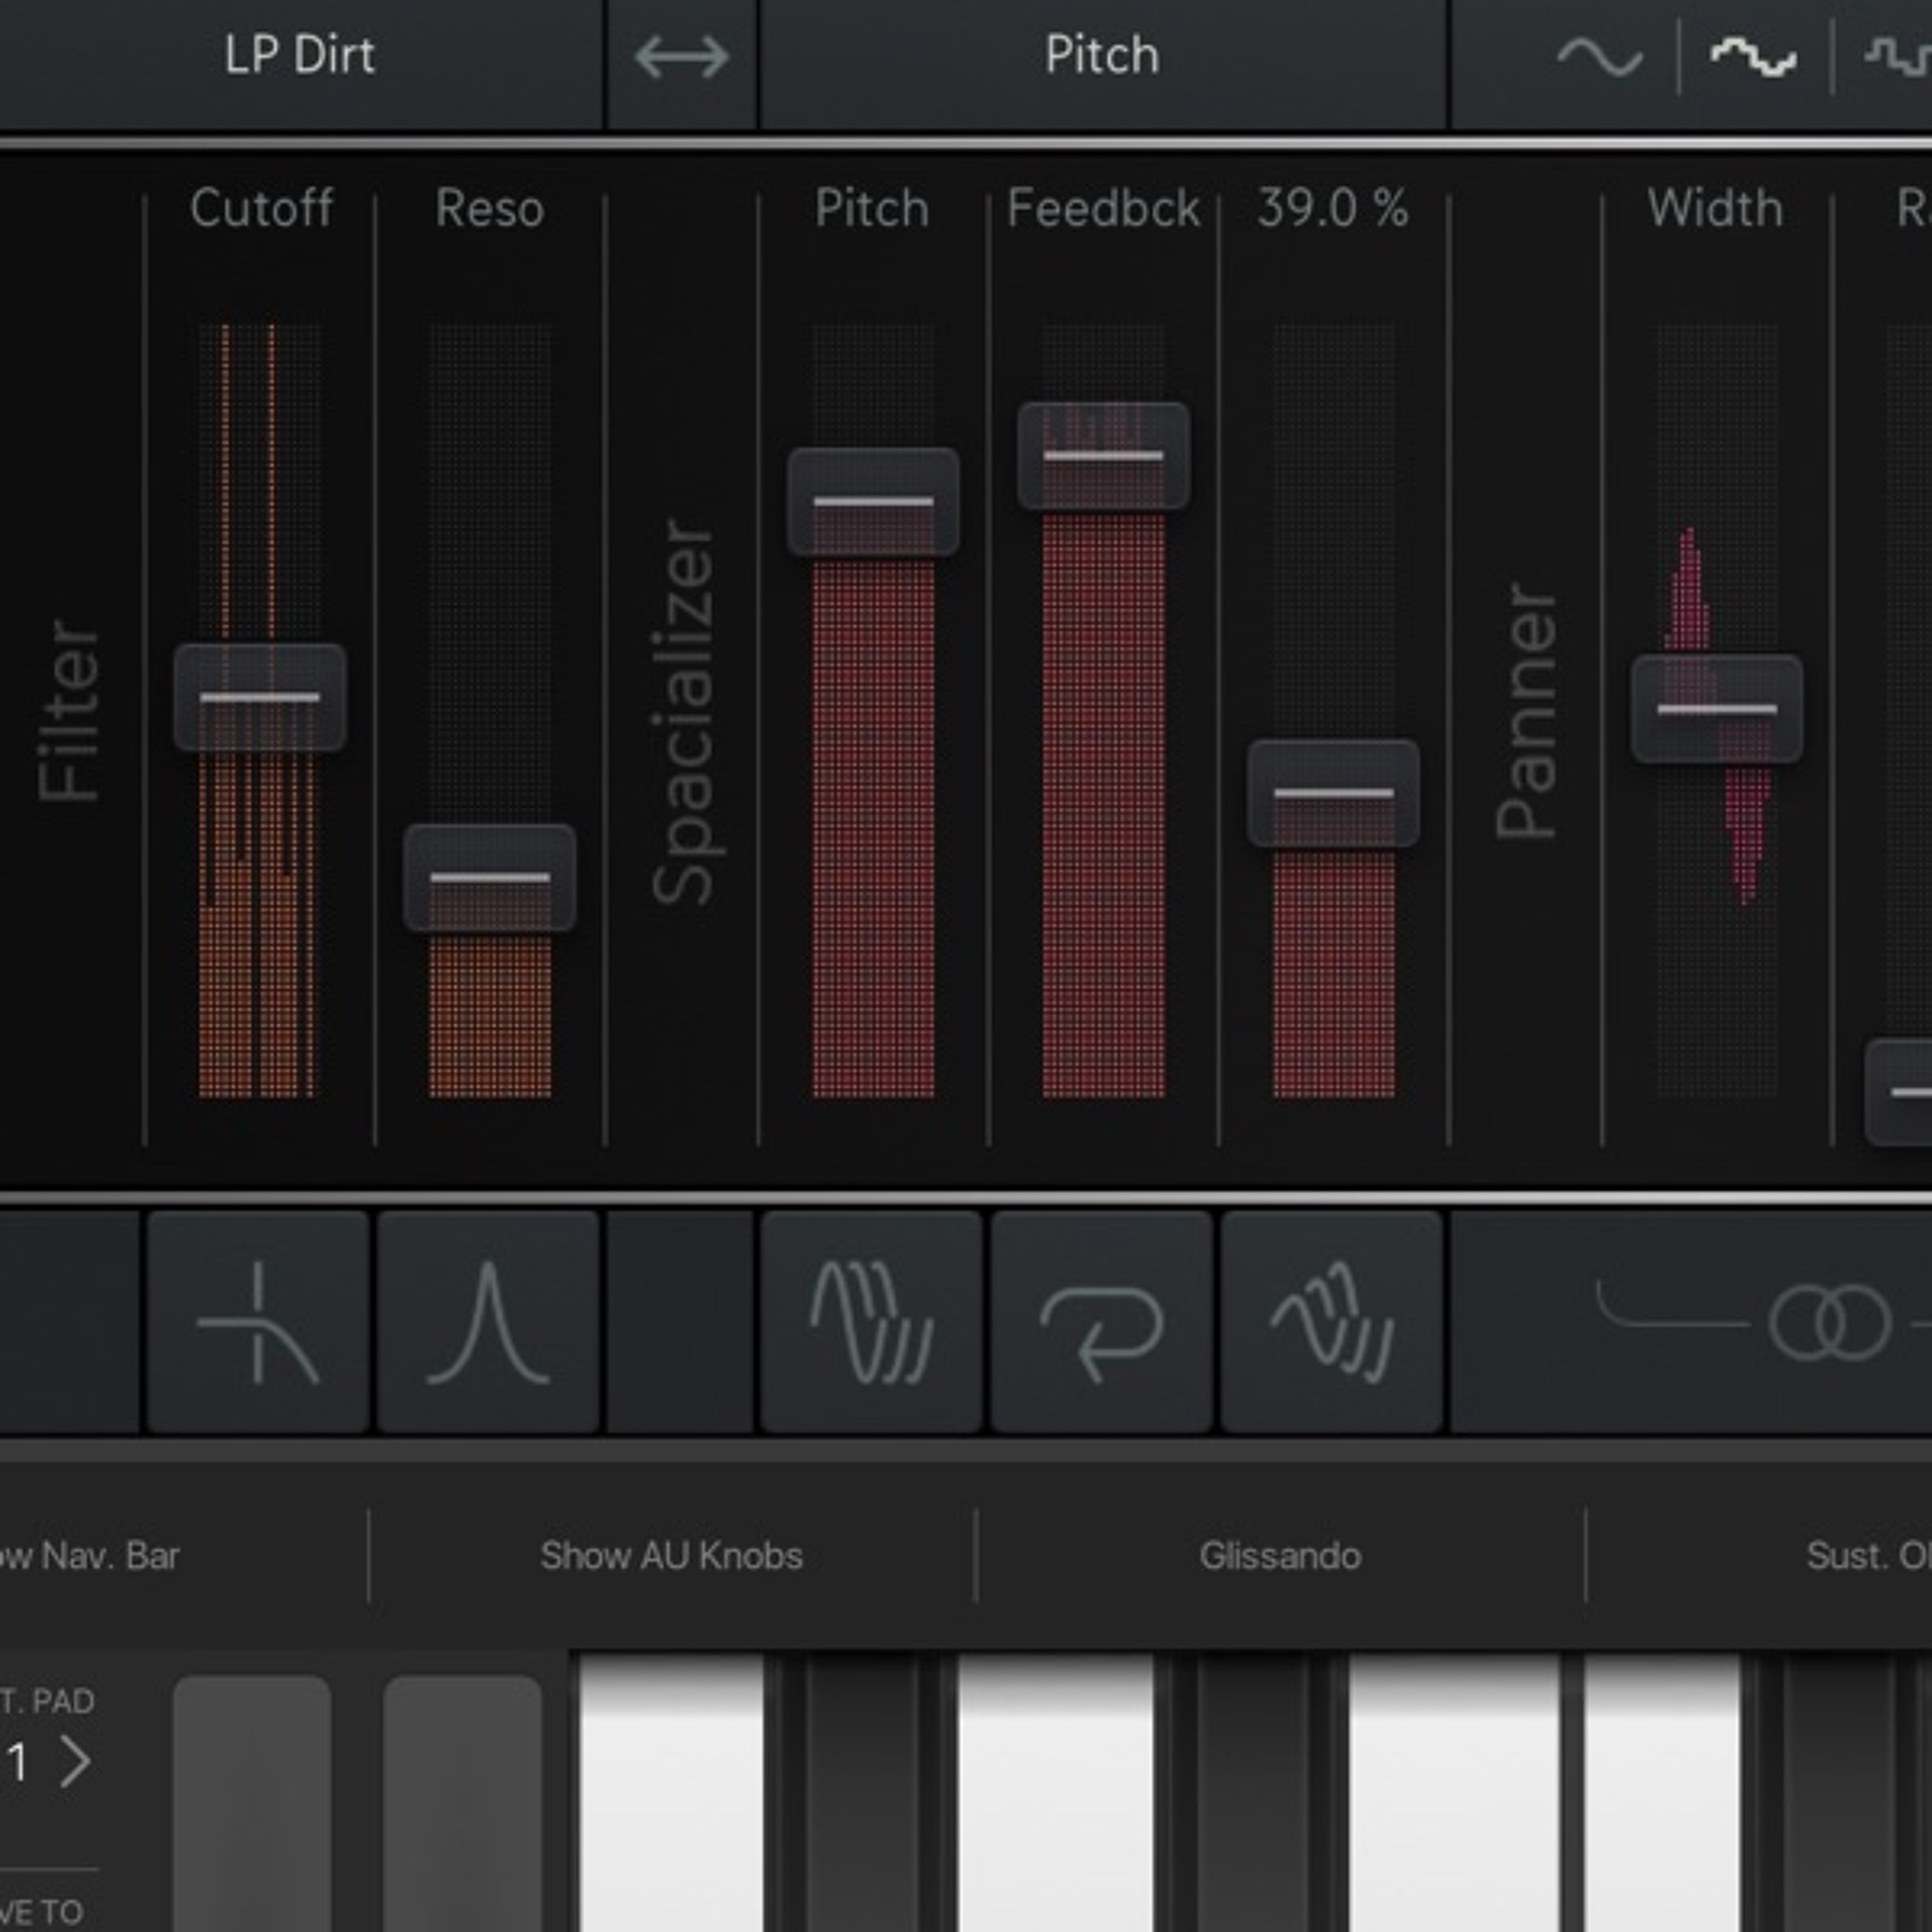The width and height of the screenshot is (1932, 1932).
Task: Adjust the Cutoff slider handle
Action: point(260,697)
